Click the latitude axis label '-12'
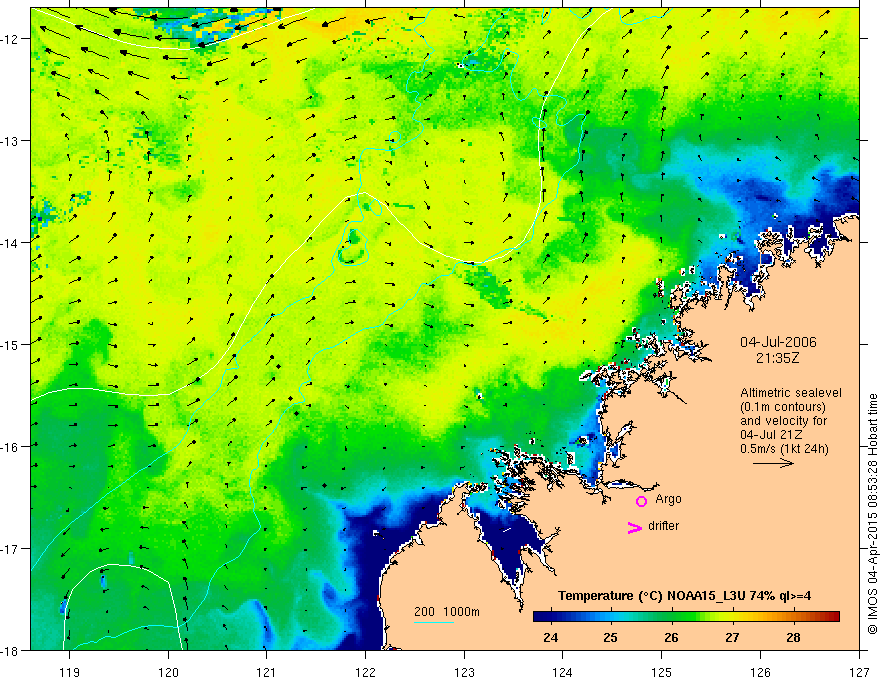The width and height of the screenshot is (880, 680). pos(11,39)
